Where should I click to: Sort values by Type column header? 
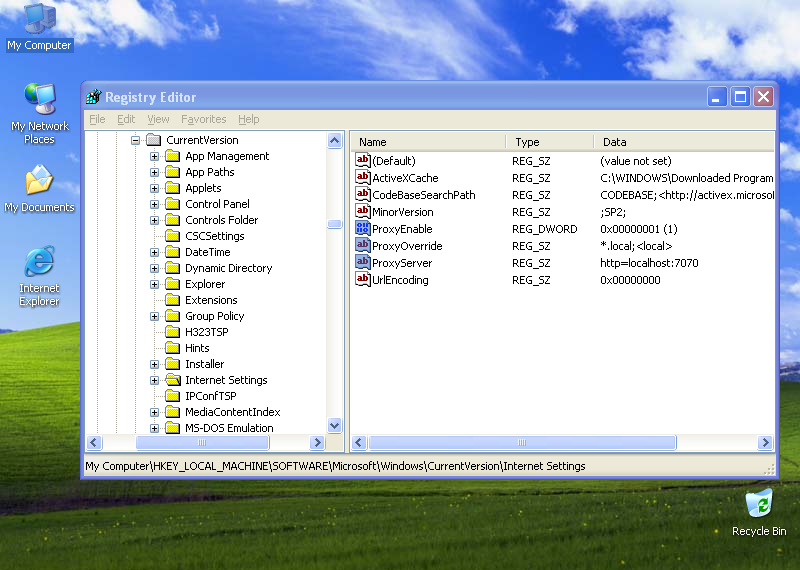pos(550,142)
